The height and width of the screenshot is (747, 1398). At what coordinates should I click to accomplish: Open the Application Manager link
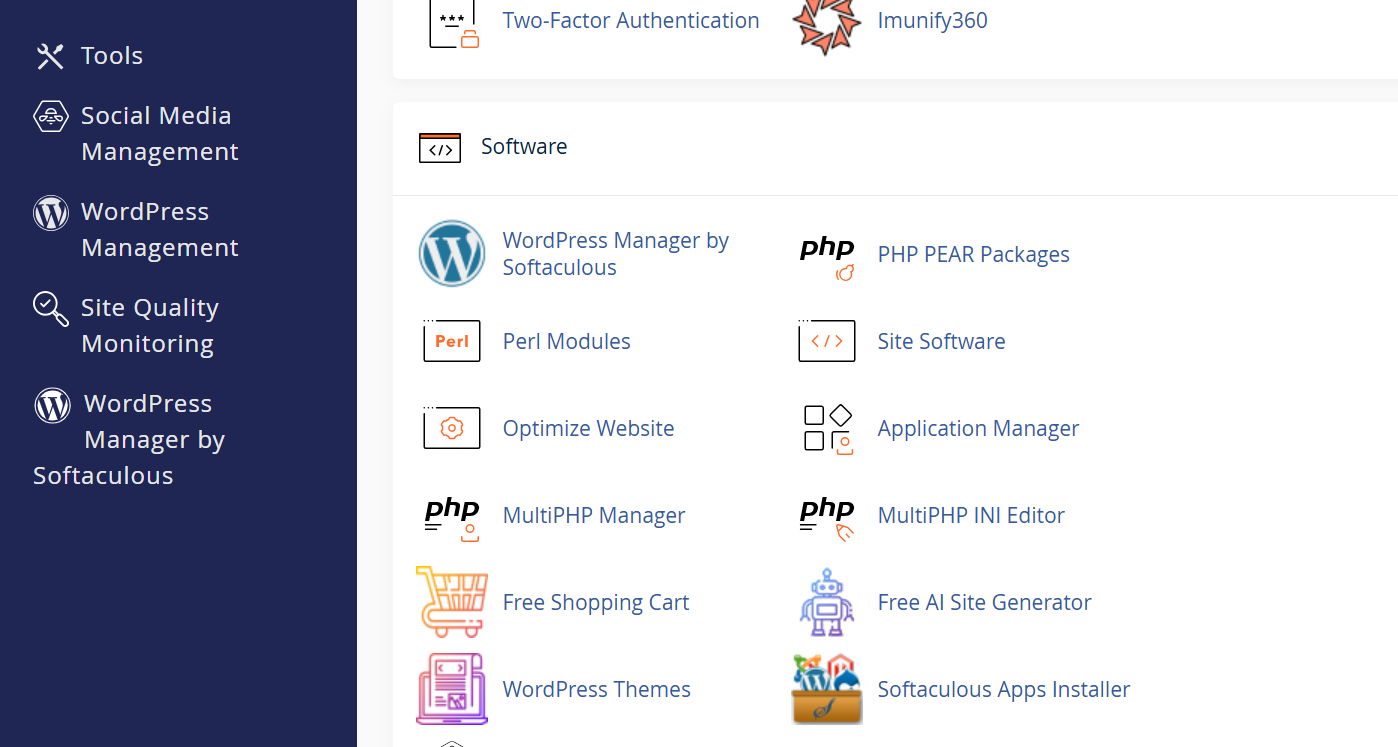point(978,428)
